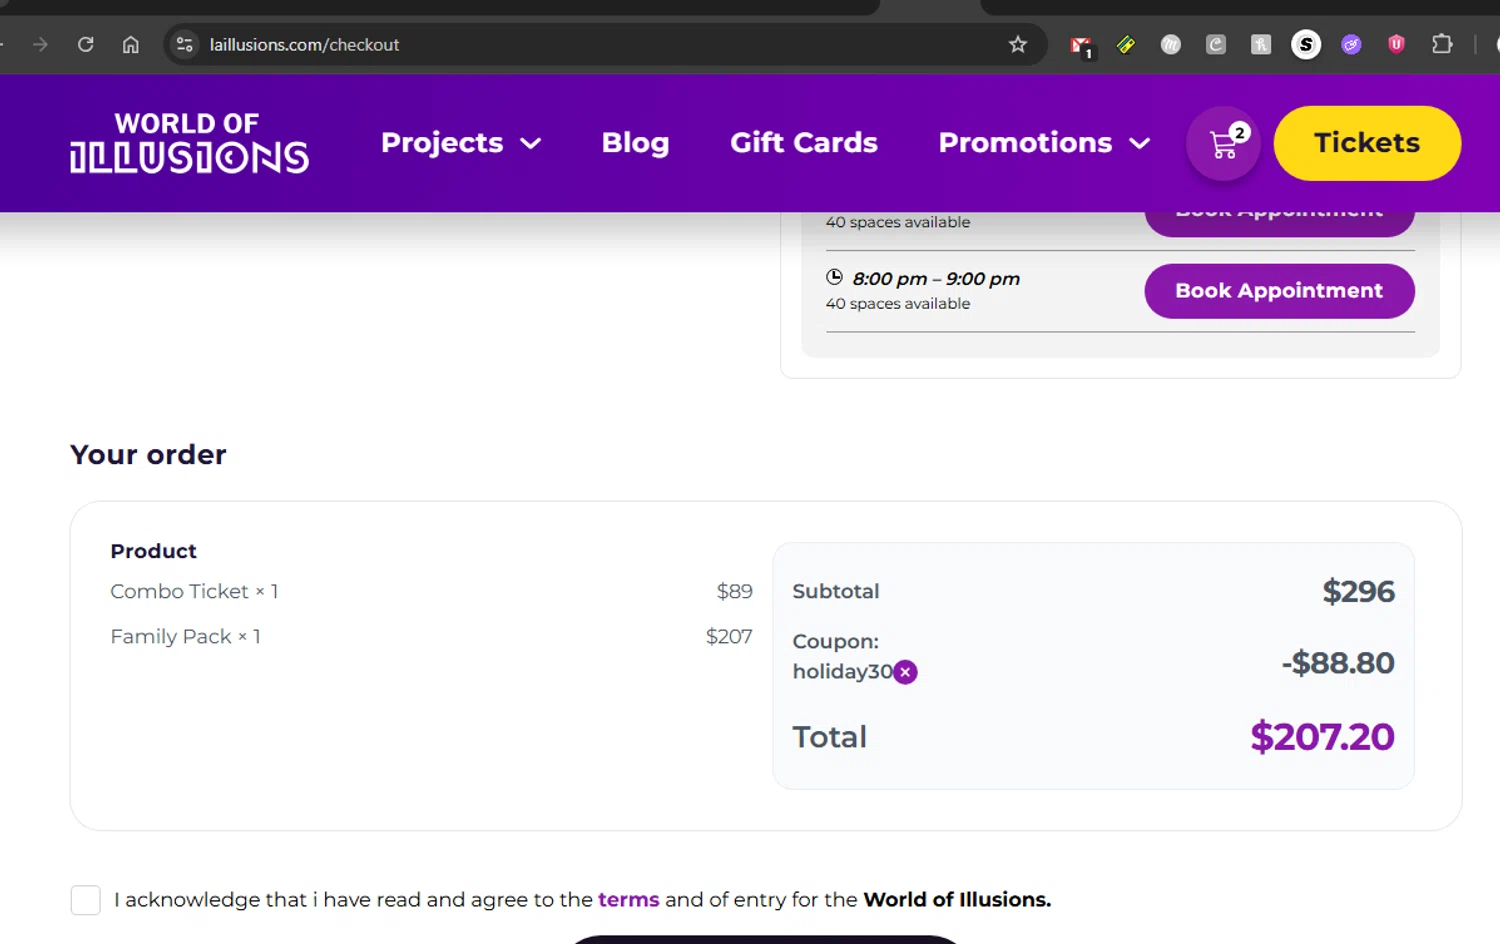Open the Blog page

(635, 143)
